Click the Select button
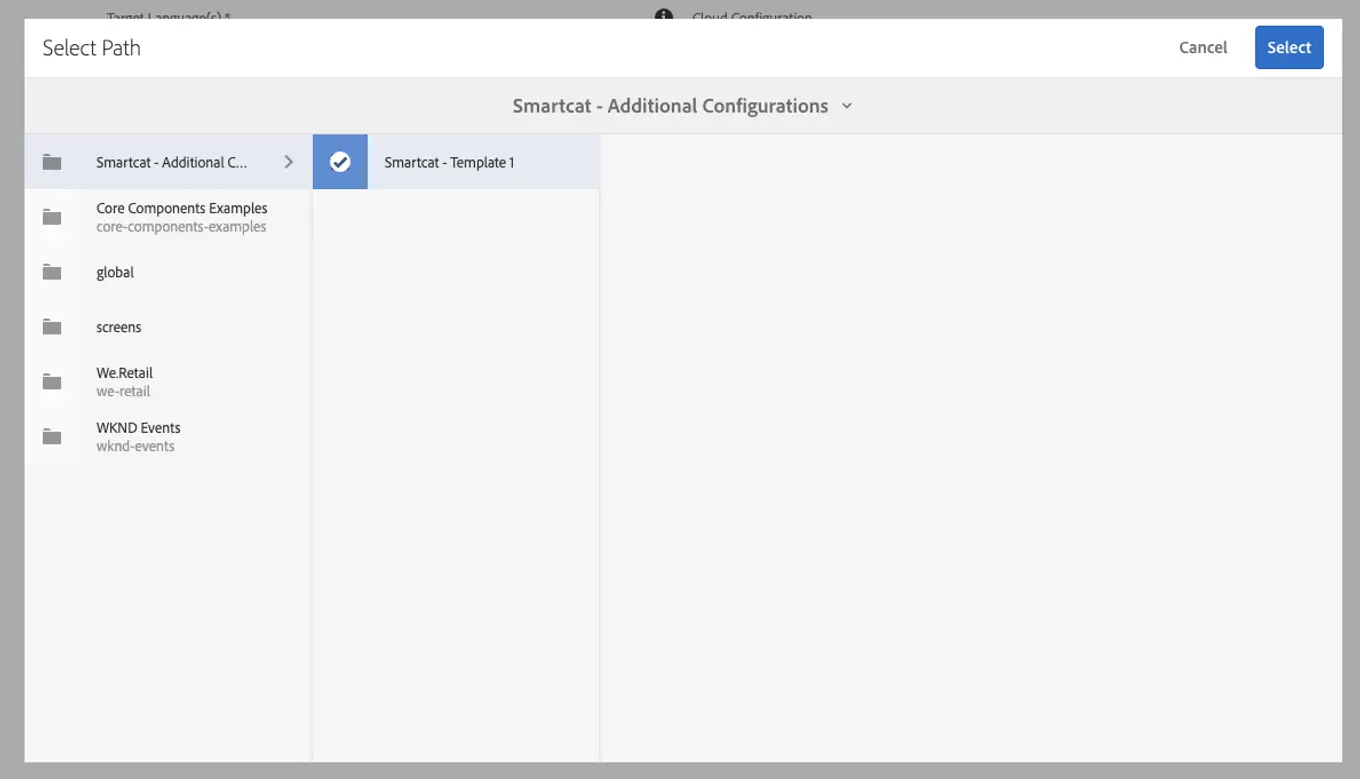The width and height of the screenshot is (1360, 779). coord(1289,47)
